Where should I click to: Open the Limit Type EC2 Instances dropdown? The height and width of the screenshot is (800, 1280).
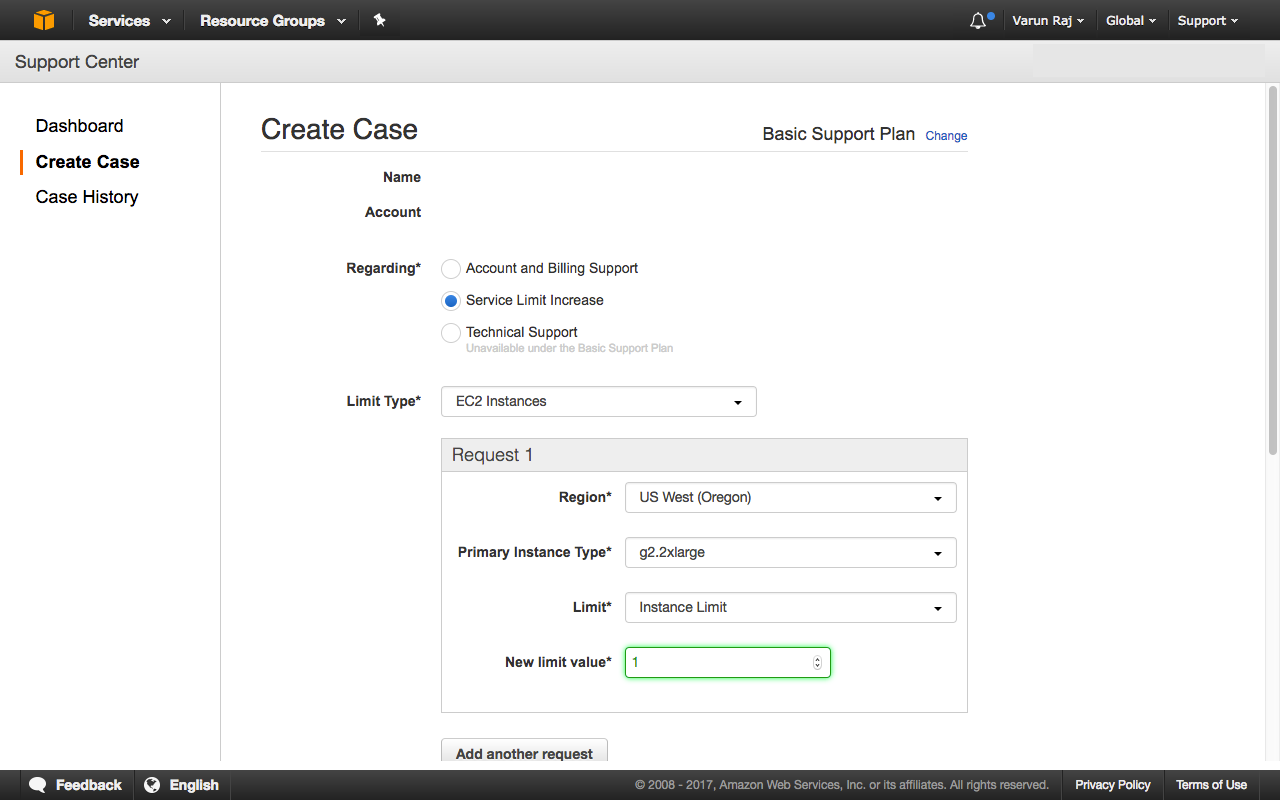598,402
